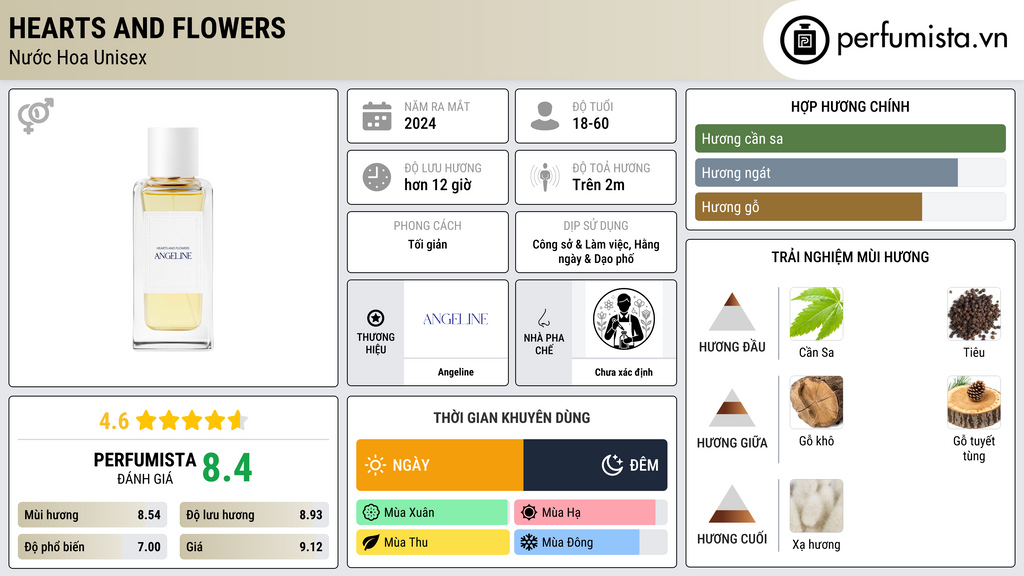Click the Nước Hoa Unisex subtitle
This screenshot has height=576, width=1024.
(78, 58)
